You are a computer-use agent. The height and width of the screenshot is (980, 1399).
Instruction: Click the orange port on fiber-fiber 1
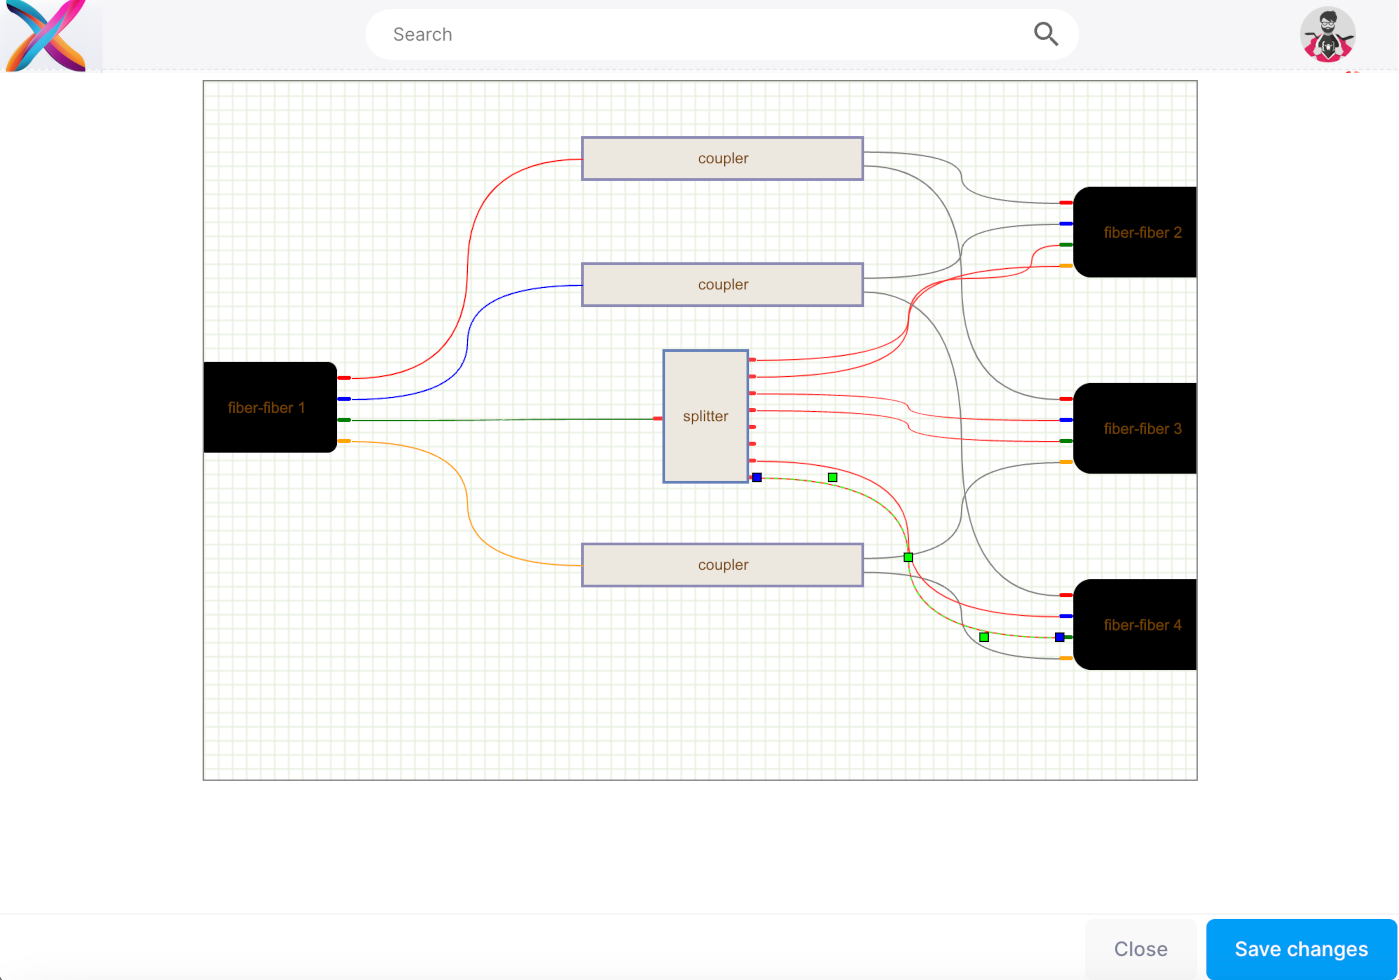pos(344,441)
